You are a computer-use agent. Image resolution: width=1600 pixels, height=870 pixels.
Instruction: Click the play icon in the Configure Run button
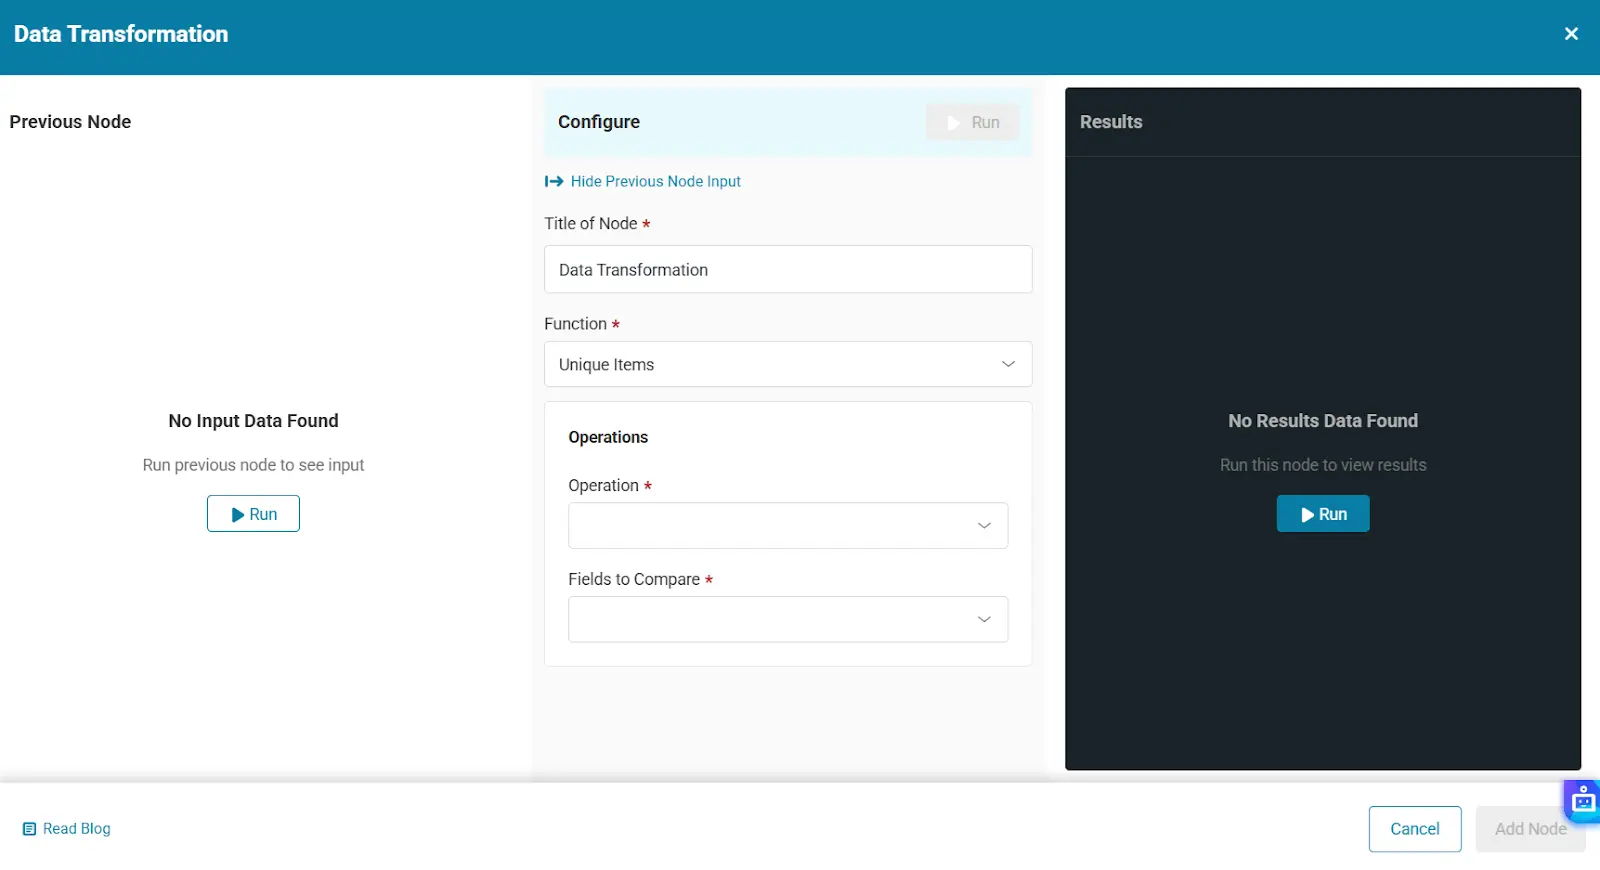point(953,122)
